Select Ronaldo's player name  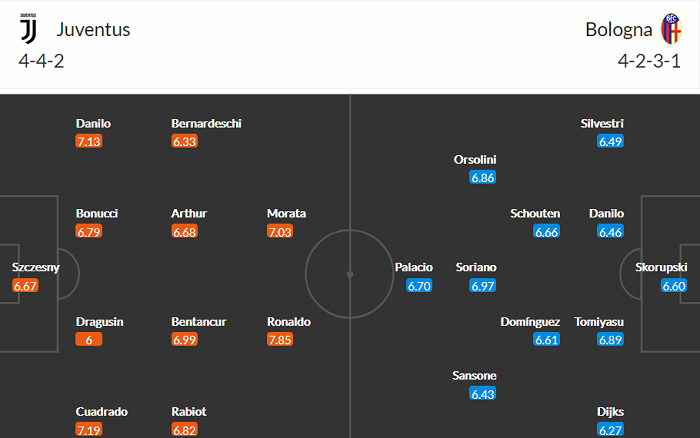pos(288,322)
